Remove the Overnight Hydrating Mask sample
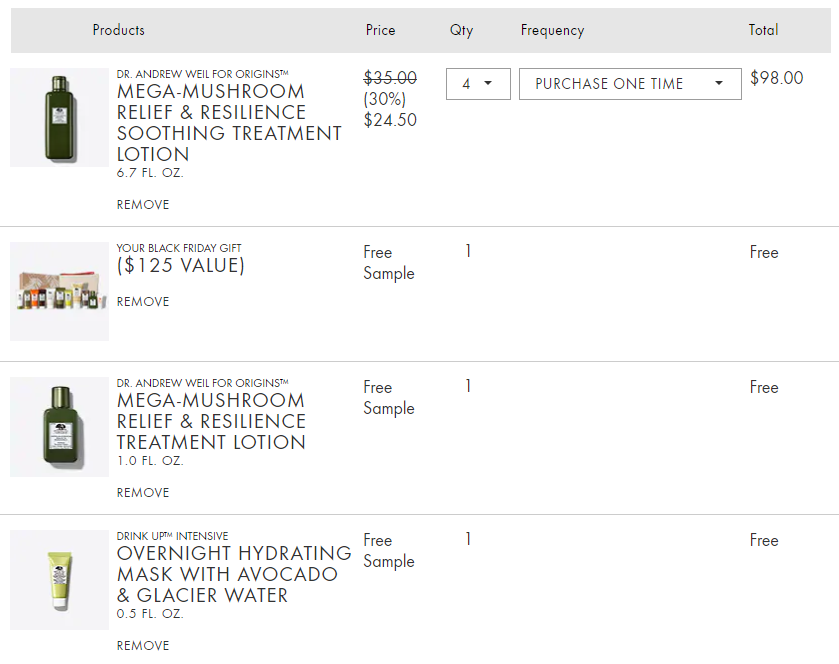 point(143,646)
